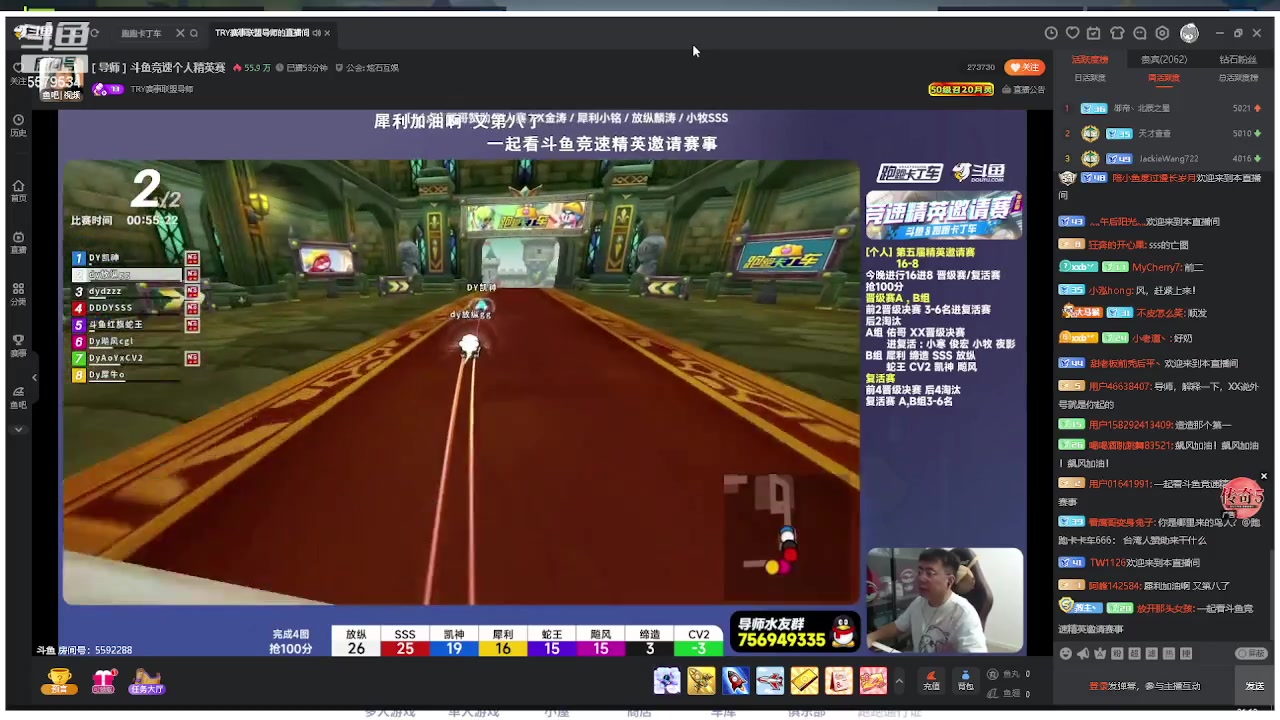Viewport: 1280px width, 720px height.
Task: Send pink card gift in gift bar
Action: (x=839, y=681)
